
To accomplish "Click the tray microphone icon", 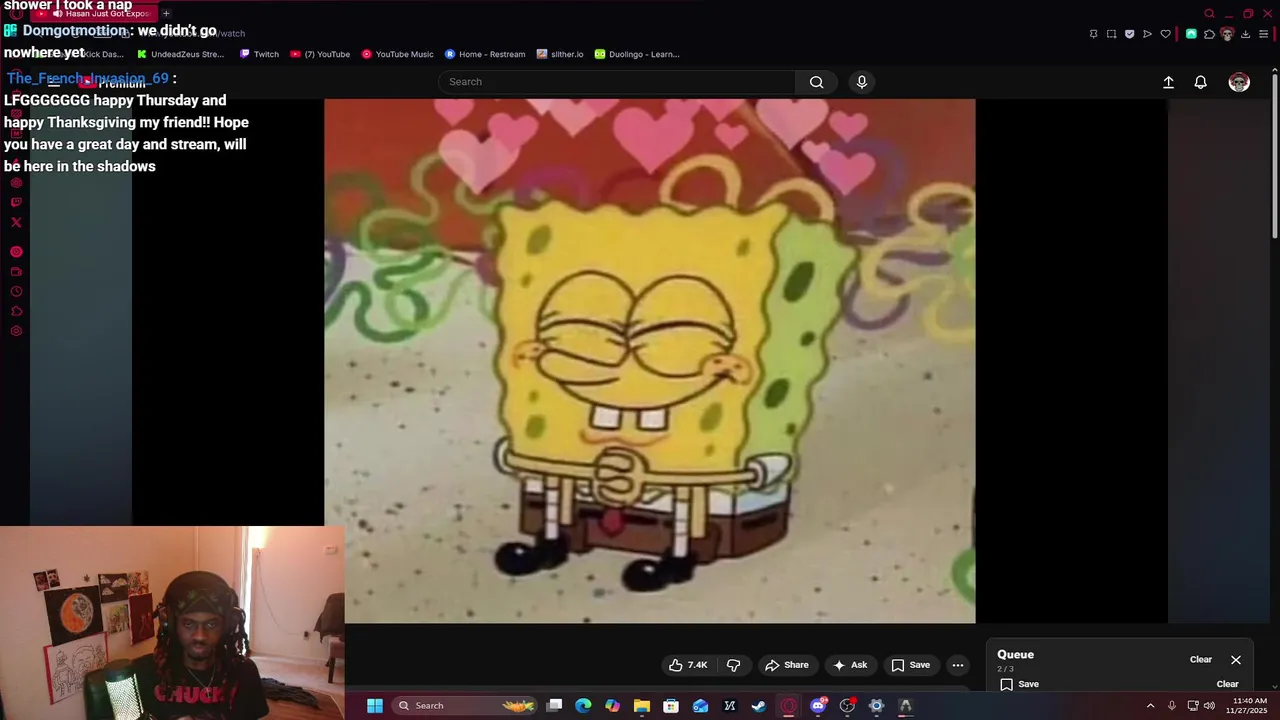I will point(1171,706).
